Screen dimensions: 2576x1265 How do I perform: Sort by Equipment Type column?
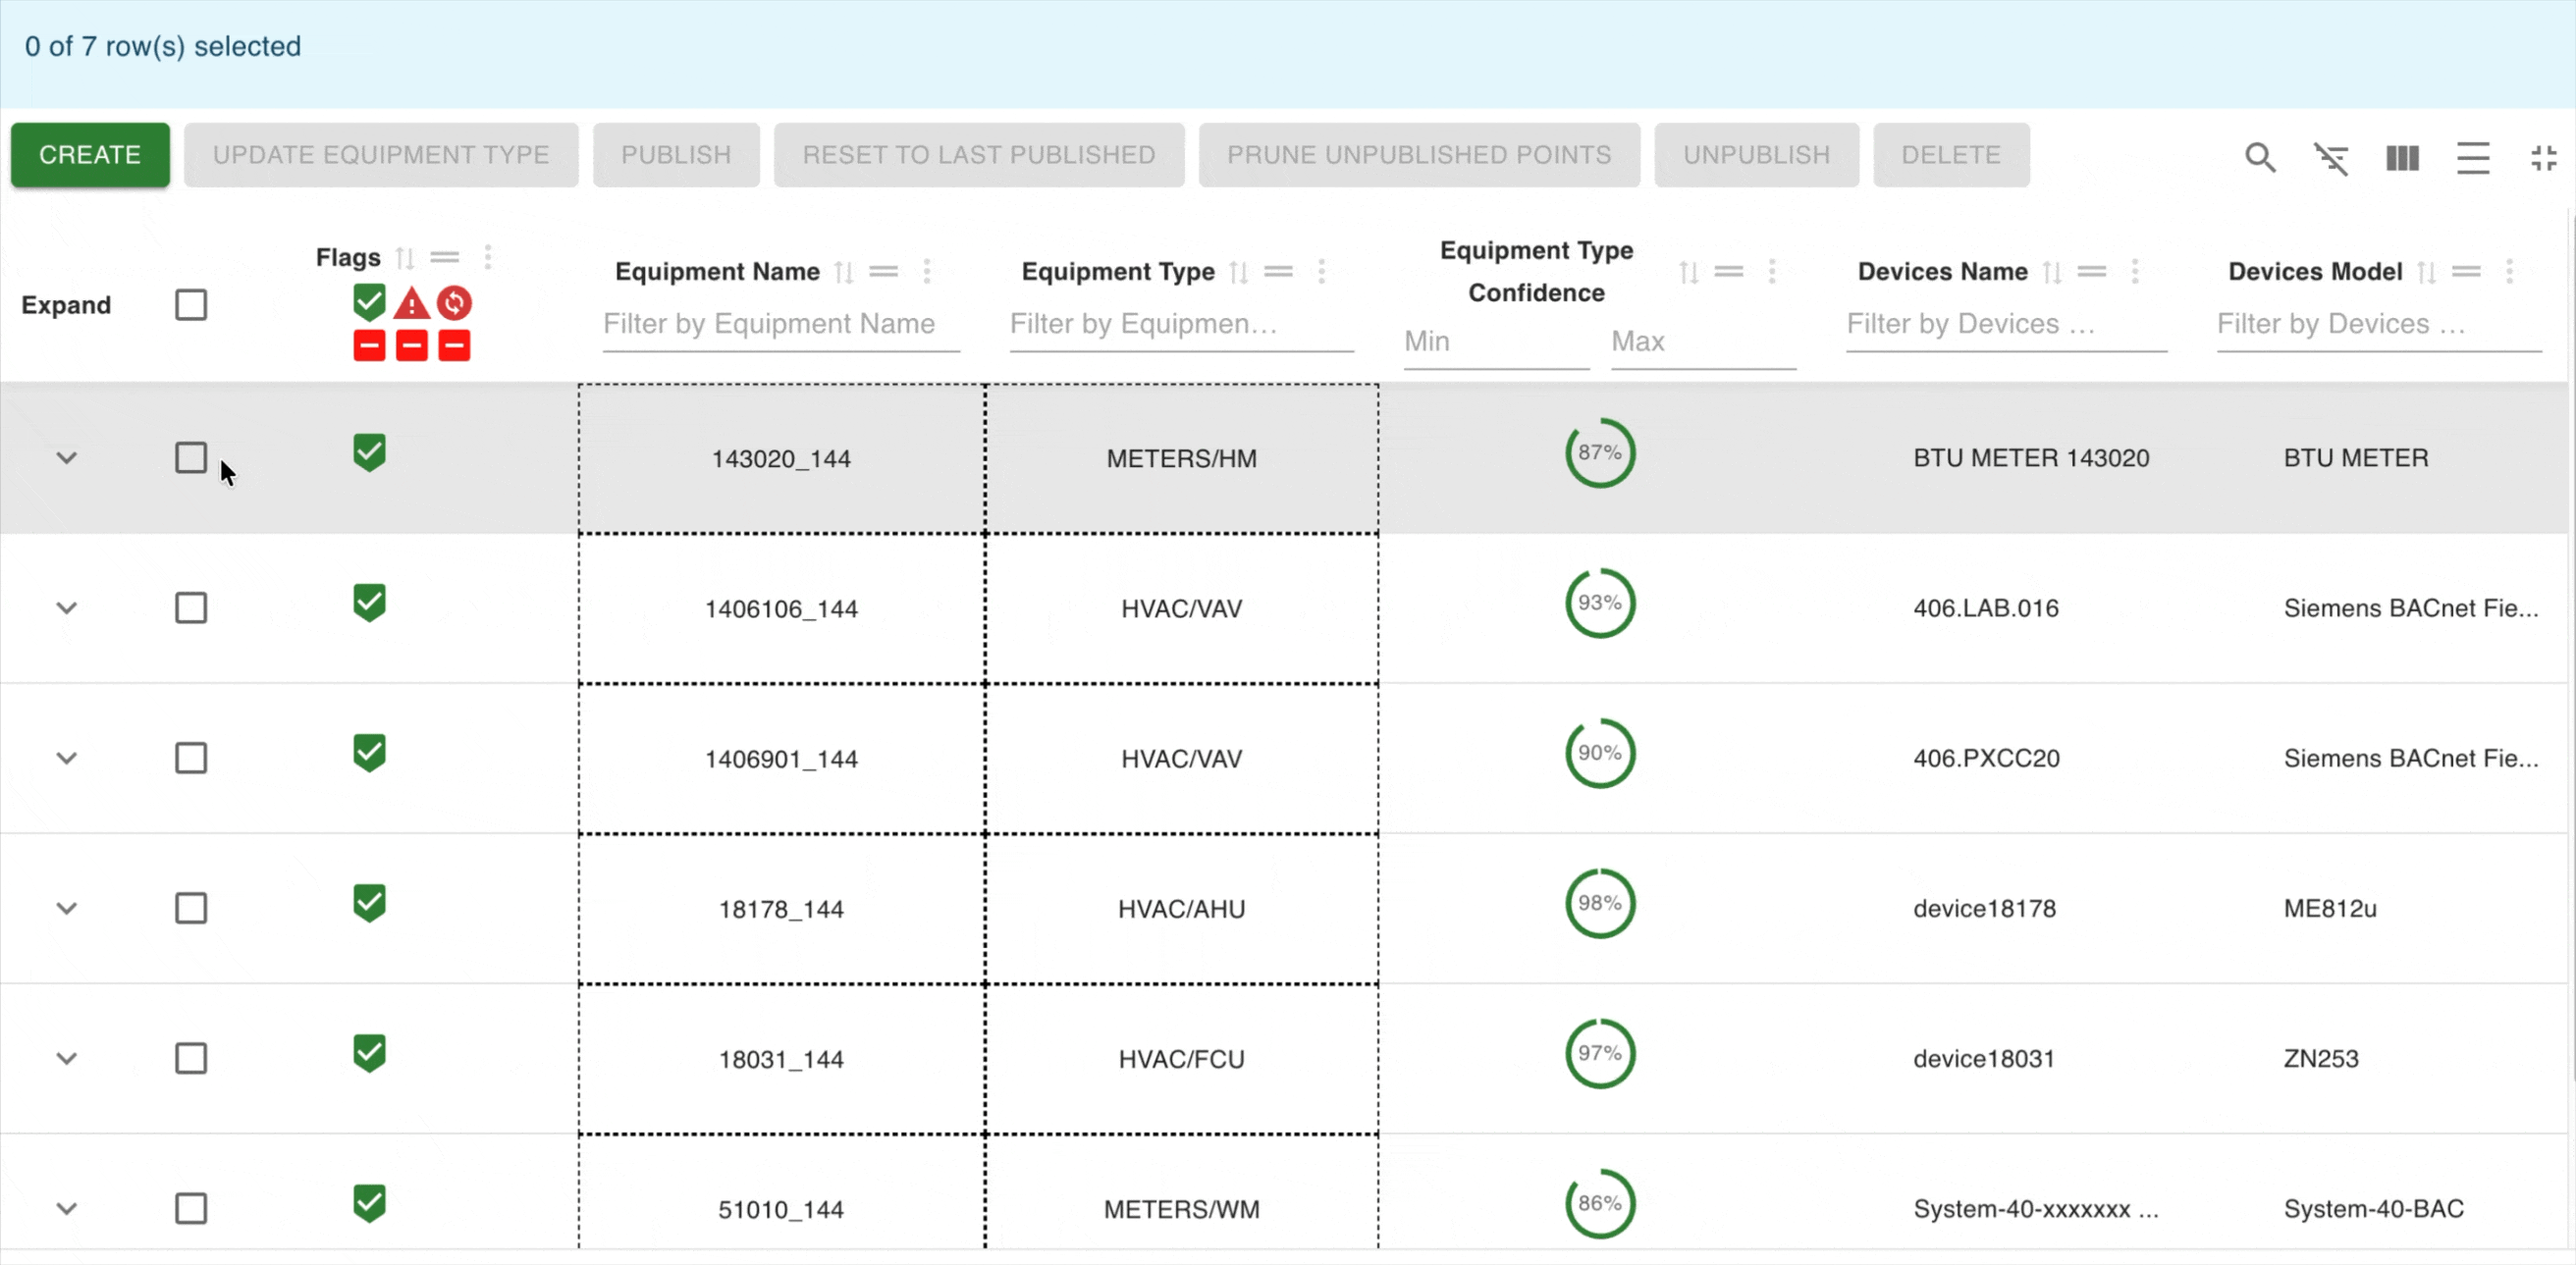pos(1239,272)
